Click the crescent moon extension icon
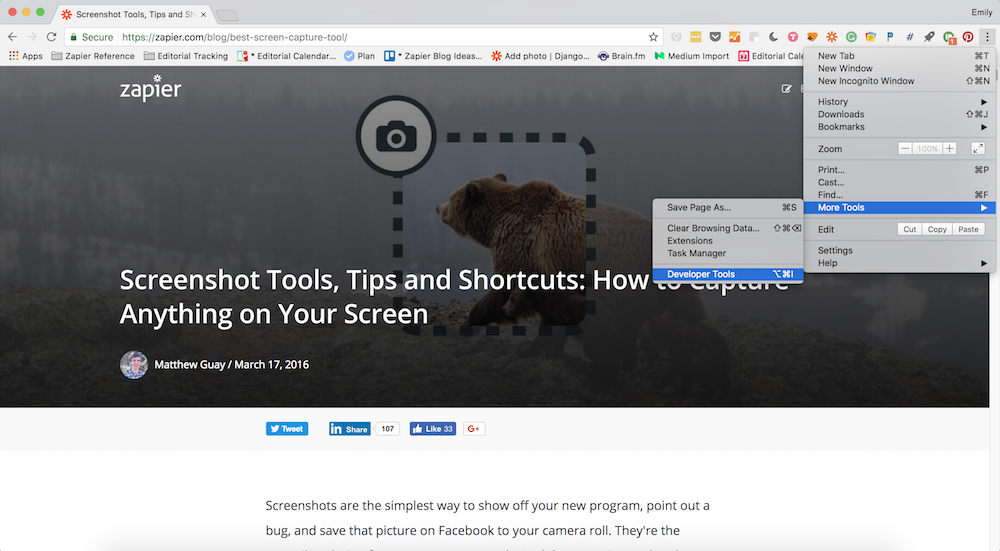The width and height of the screenshot is (1000, 551). (774, 37)
